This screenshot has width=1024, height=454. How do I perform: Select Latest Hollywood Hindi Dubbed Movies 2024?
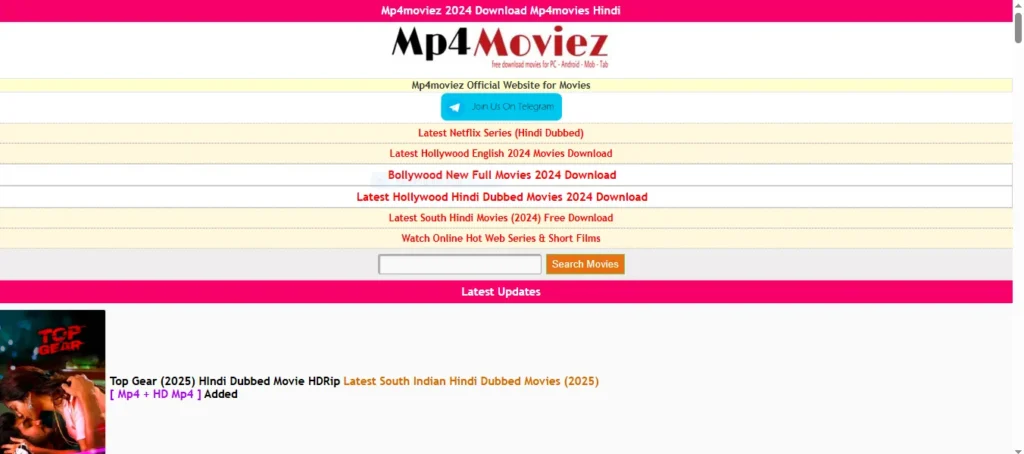coord(501,197)
